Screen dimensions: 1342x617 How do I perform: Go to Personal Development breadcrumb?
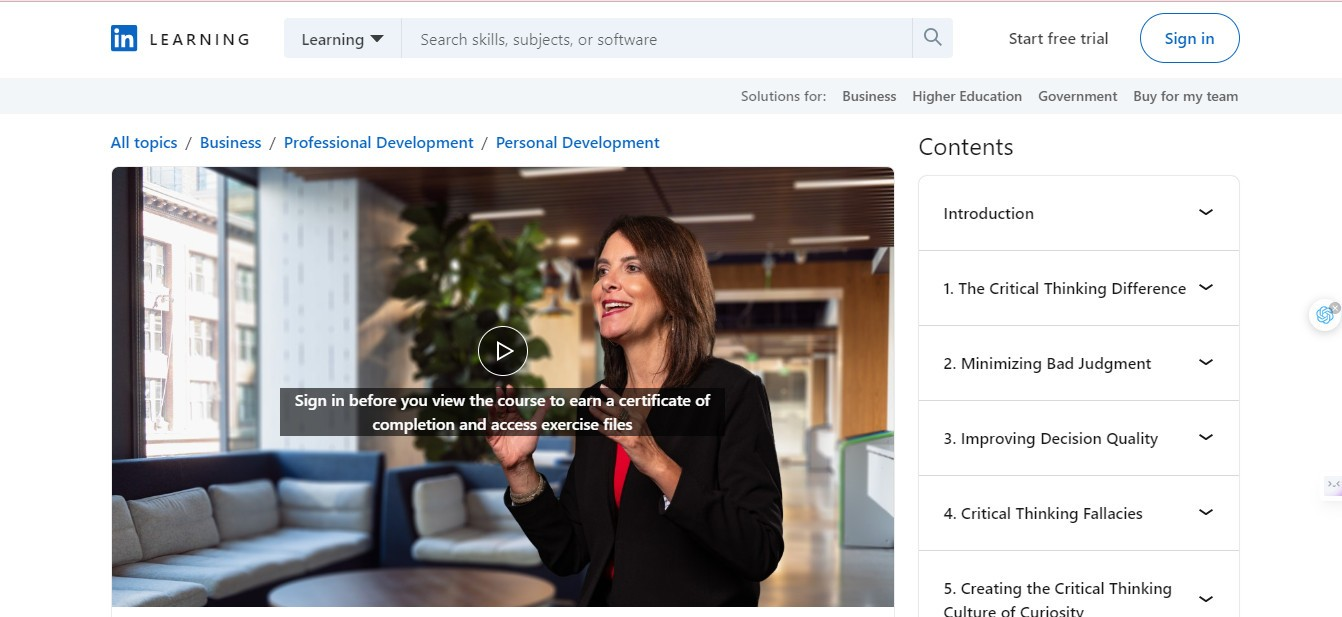coord(578,143)
